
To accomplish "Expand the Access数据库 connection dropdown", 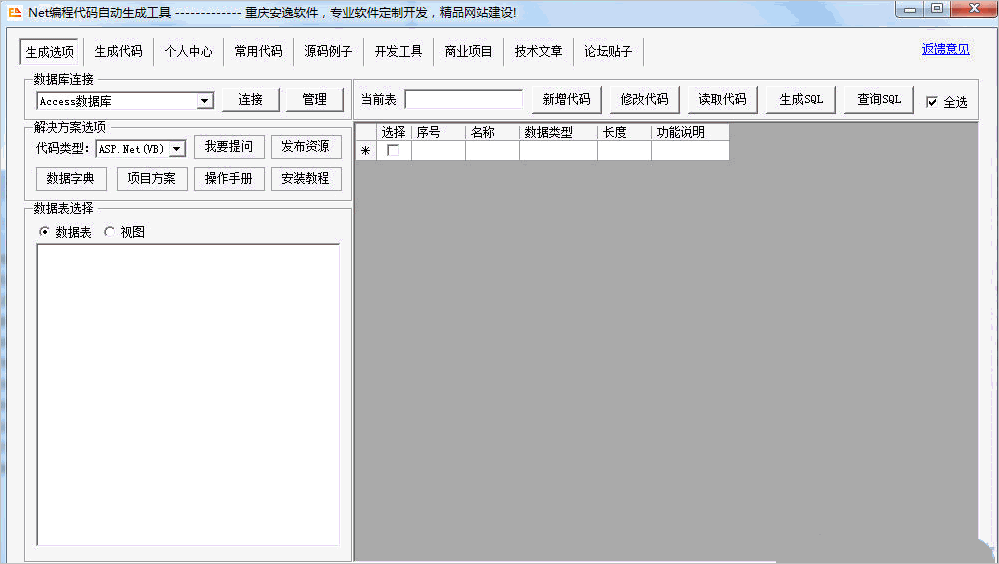I will click(205, 101).
